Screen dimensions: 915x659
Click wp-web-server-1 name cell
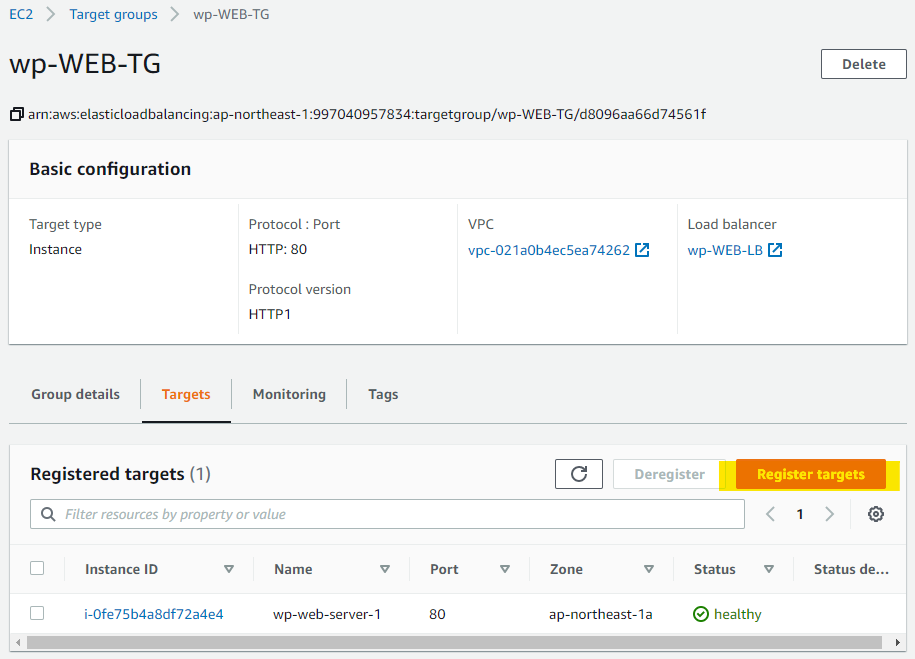(327, 614)
